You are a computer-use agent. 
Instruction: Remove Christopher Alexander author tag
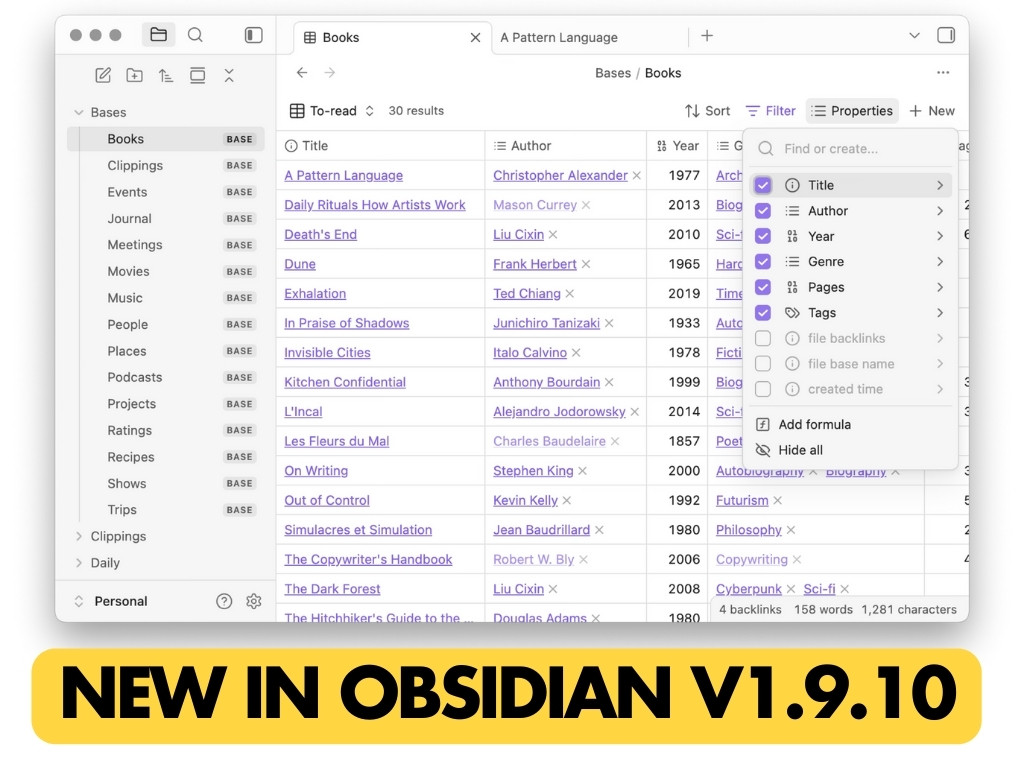[x=637, y=176]
